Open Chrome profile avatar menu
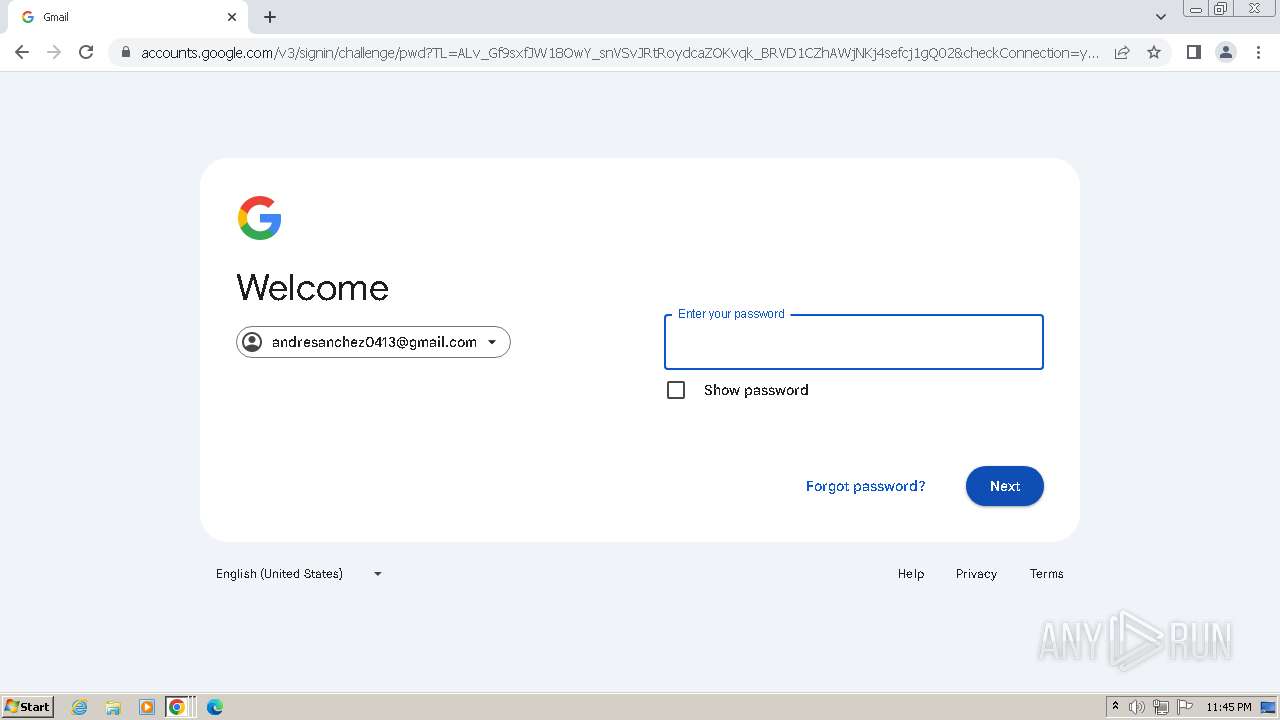The height and width of the screenshot is (720, 1280). click(1226, 52)
